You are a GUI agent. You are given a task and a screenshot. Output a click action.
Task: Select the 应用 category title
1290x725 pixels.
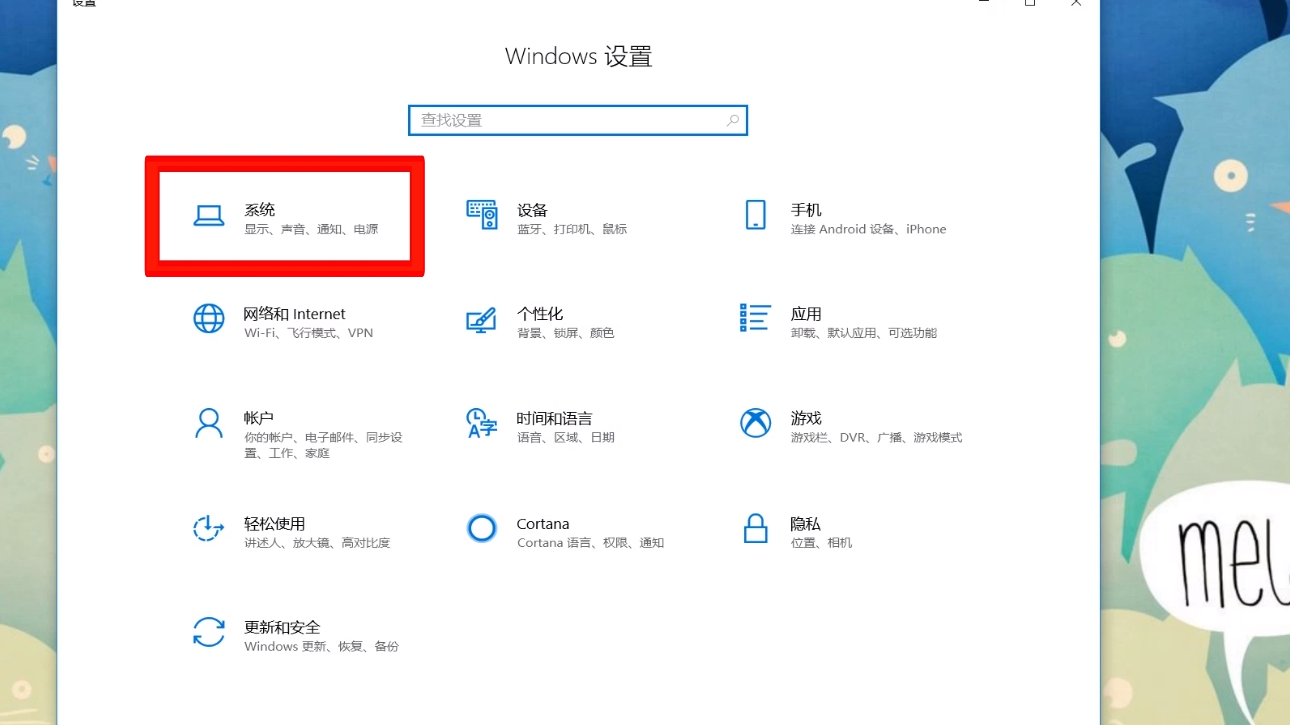click(x=806, y=314)
